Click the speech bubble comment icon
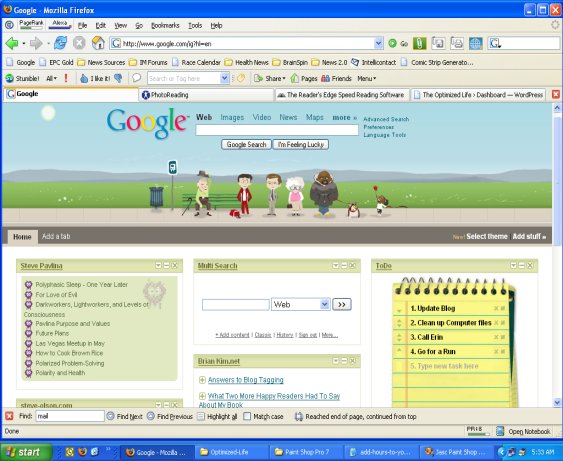 tap(136, 78)
